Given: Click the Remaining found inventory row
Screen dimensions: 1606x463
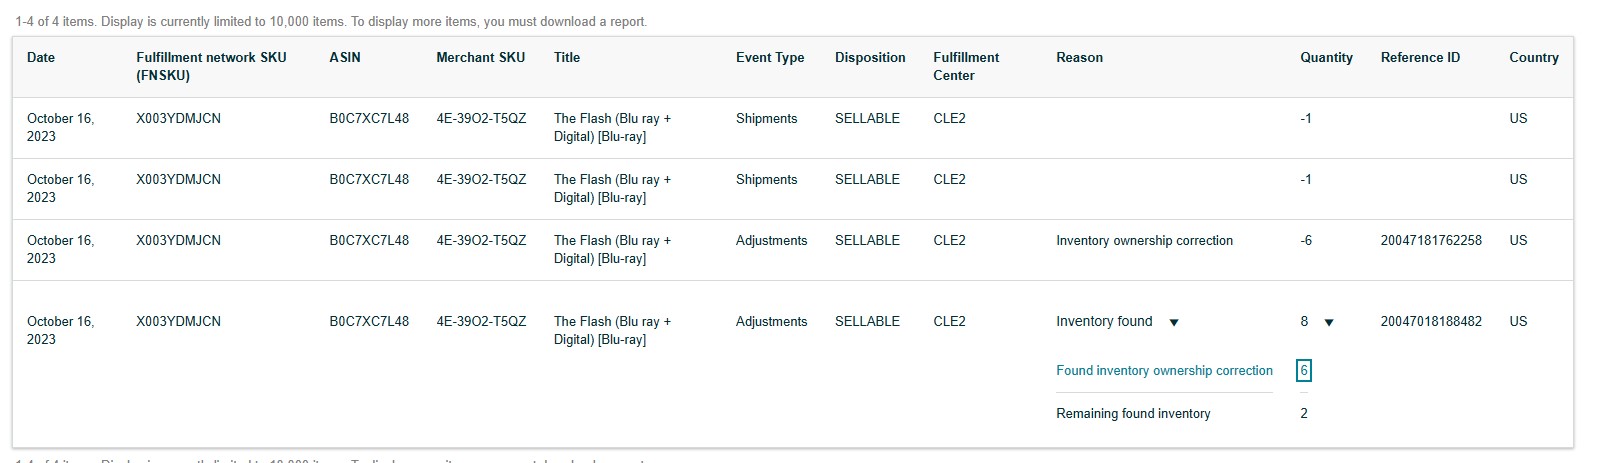Looking at the screenshot, I should pyautogui.click(x=1182, y=413).
